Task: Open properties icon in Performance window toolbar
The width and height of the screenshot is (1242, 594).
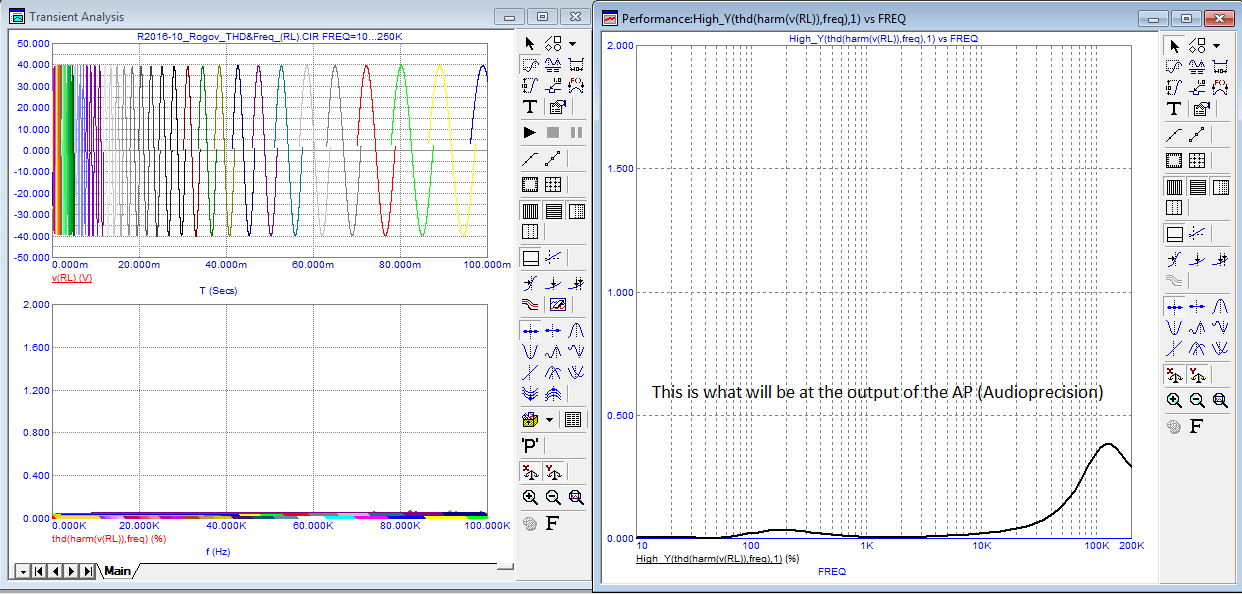Action: tap(1201, 108)
